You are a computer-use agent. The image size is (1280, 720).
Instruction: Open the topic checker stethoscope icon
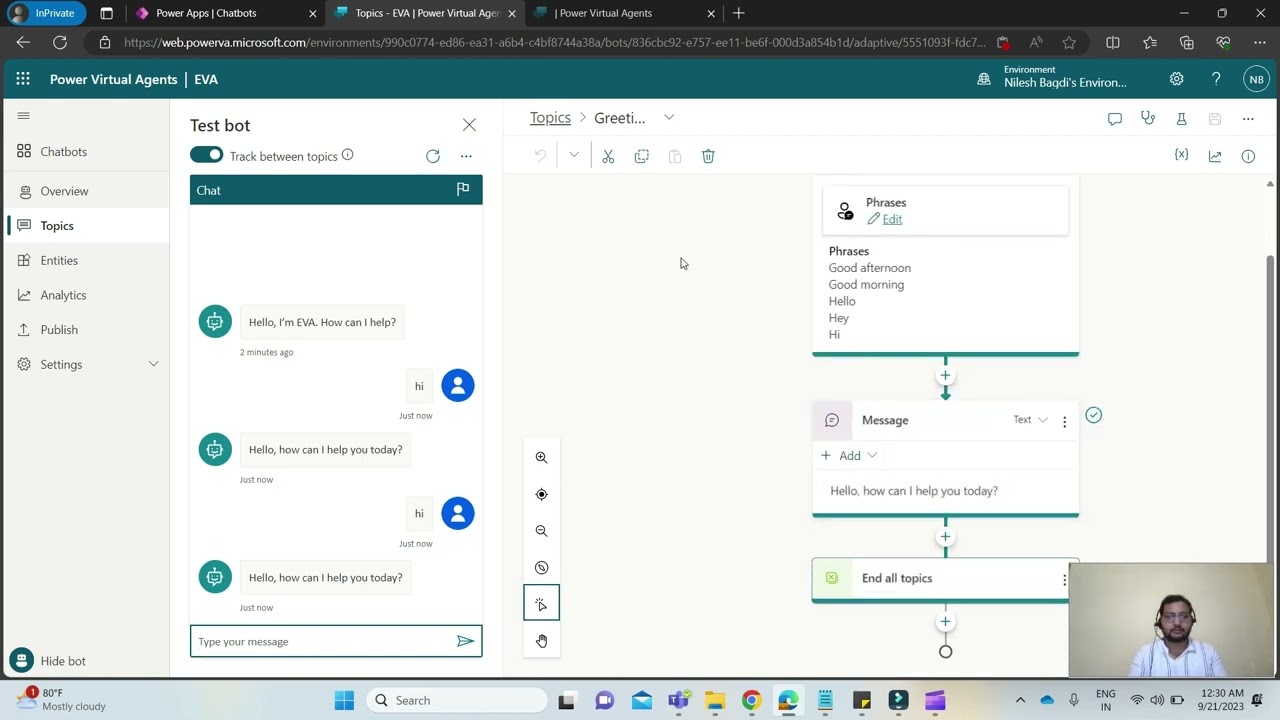pos(1148,119)
